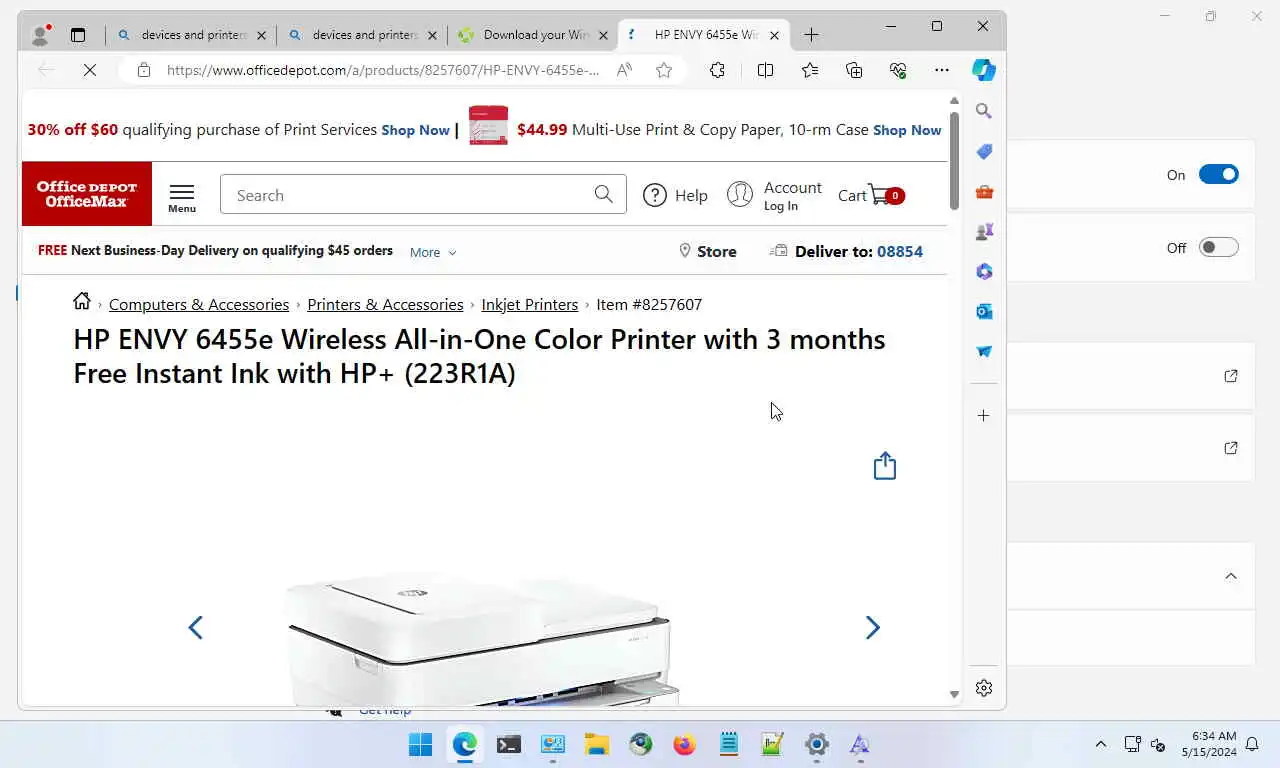Screen dimensions: 1280x768
Task: Click Shop Now for Copy Paper offer
Action: click(x=907, y=130)
